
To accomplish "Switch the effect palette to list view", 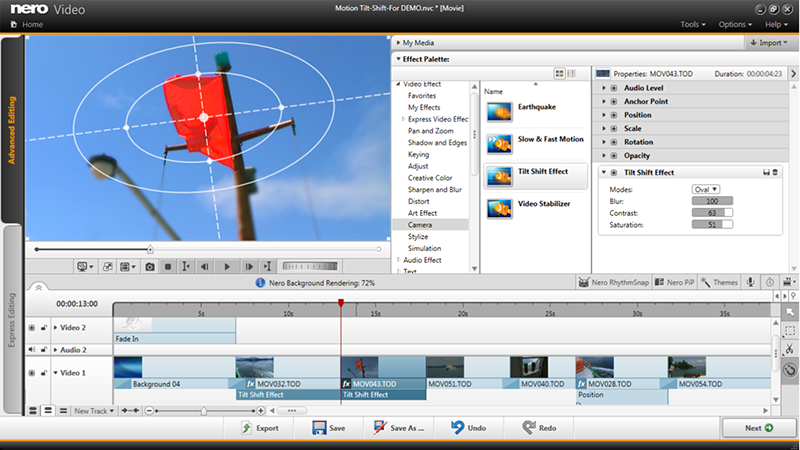I will (x=571, y=73).
